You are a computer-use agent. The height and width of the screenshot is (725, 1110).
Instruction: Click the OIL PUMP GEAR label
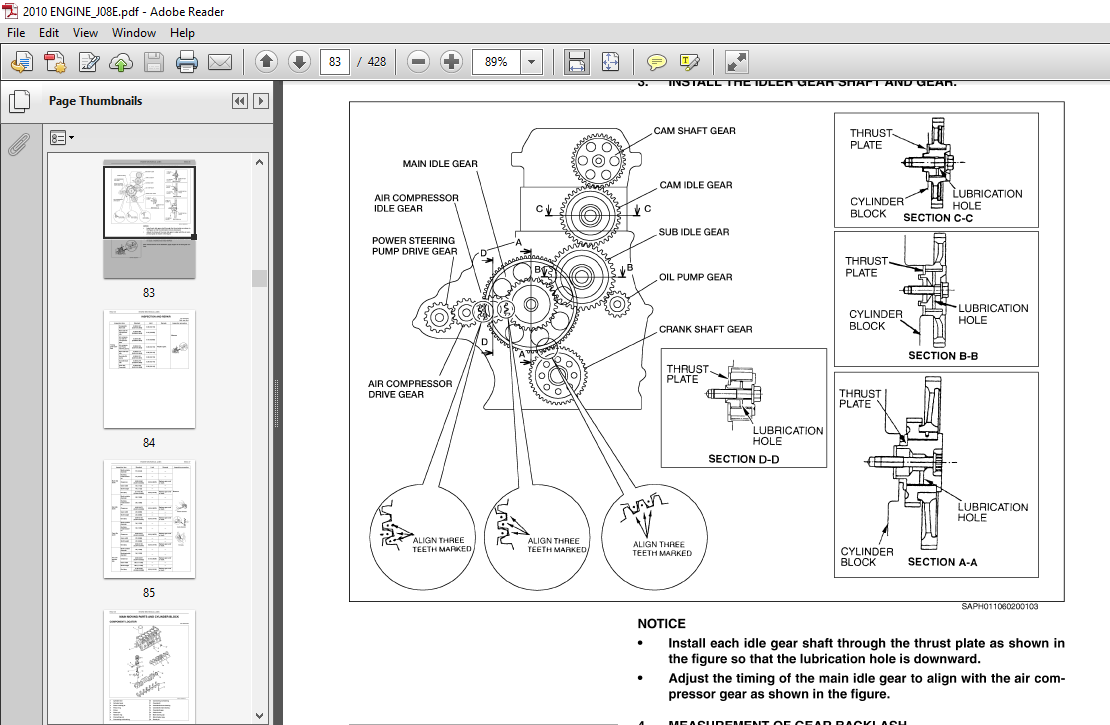click(696, 278)
